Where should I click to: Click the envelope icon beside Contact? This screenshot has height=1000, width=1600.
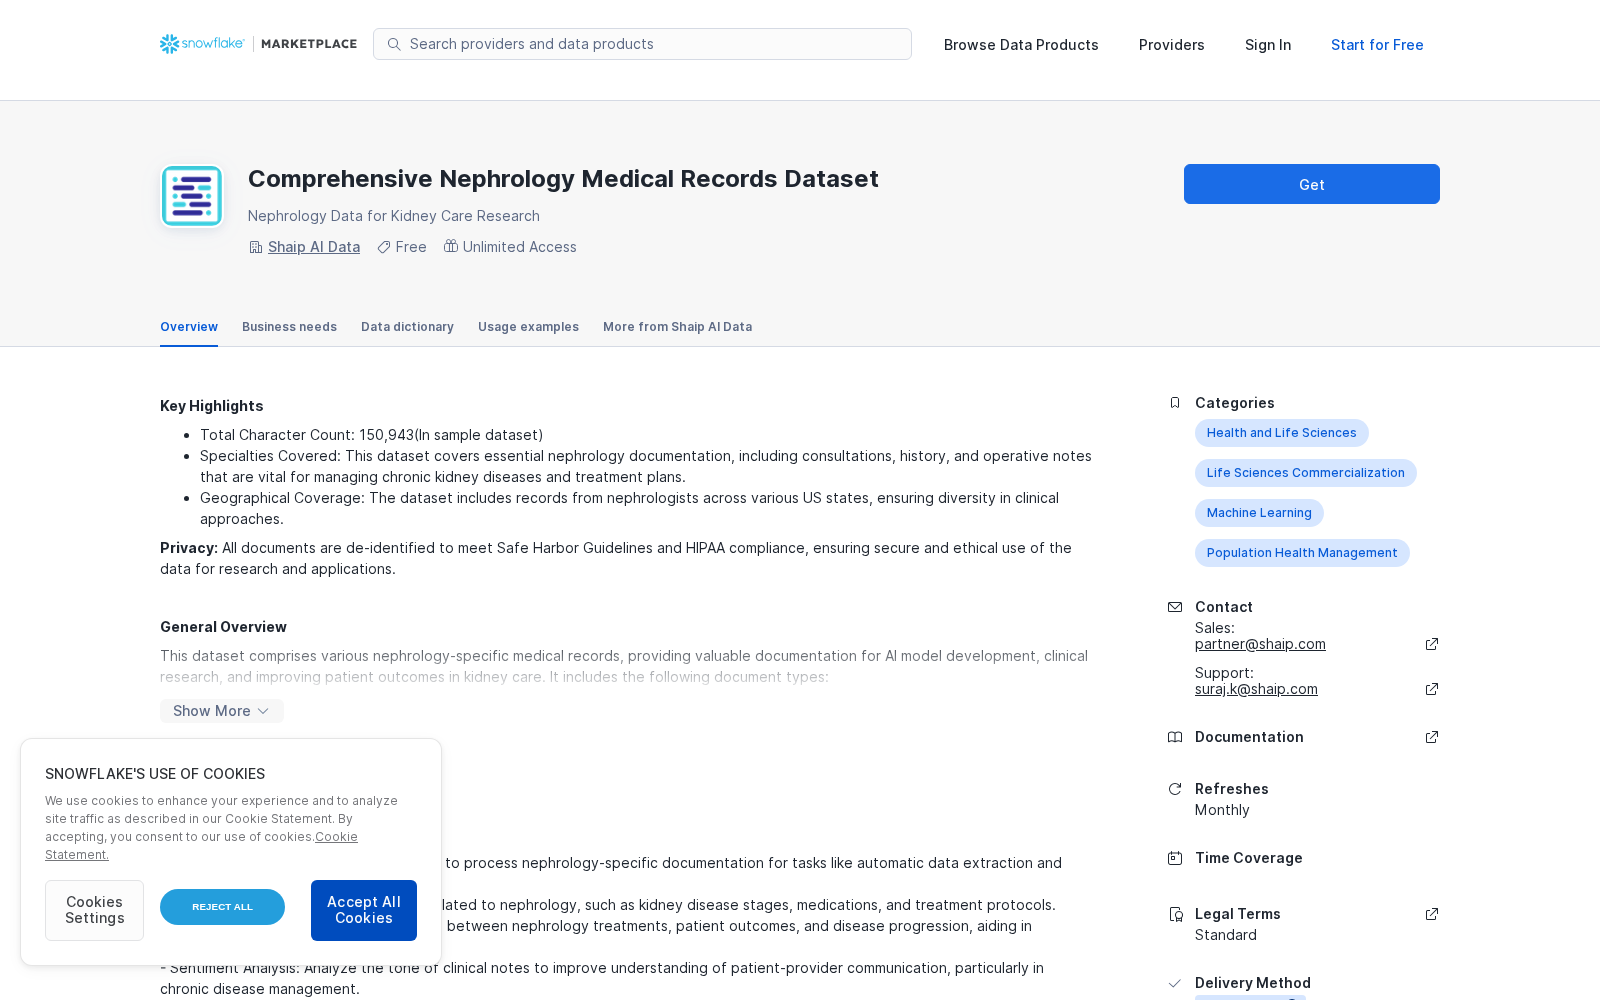[x=1175, y=607]
